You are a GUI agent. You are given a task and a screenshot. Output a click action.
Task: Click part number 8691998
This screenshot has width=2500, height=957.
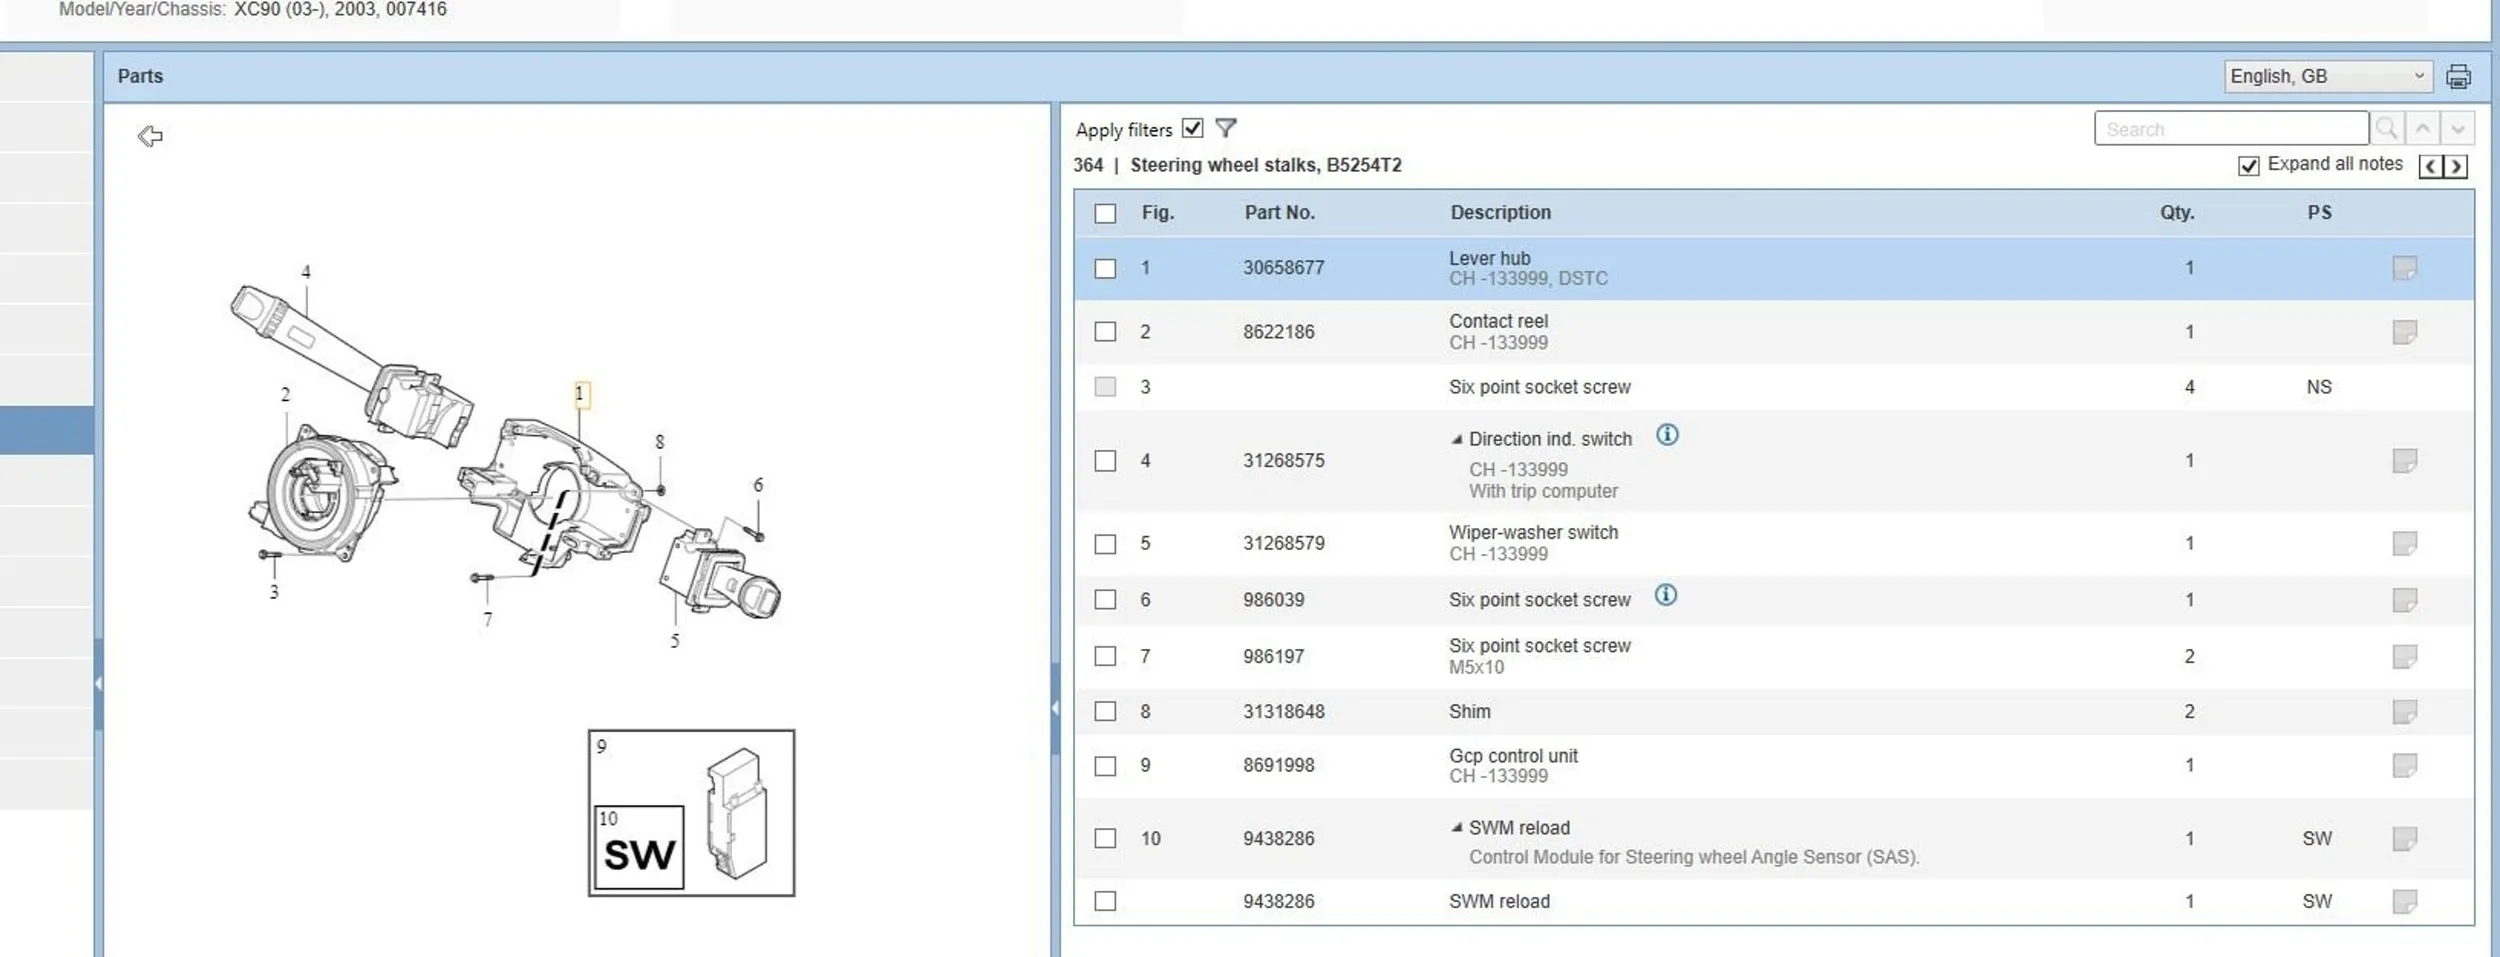click(x=1279, y=766)
